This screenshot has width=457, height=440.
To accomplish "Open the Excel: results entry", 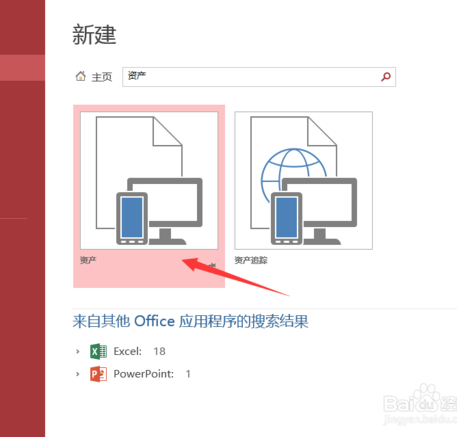I will pos(128,351).
